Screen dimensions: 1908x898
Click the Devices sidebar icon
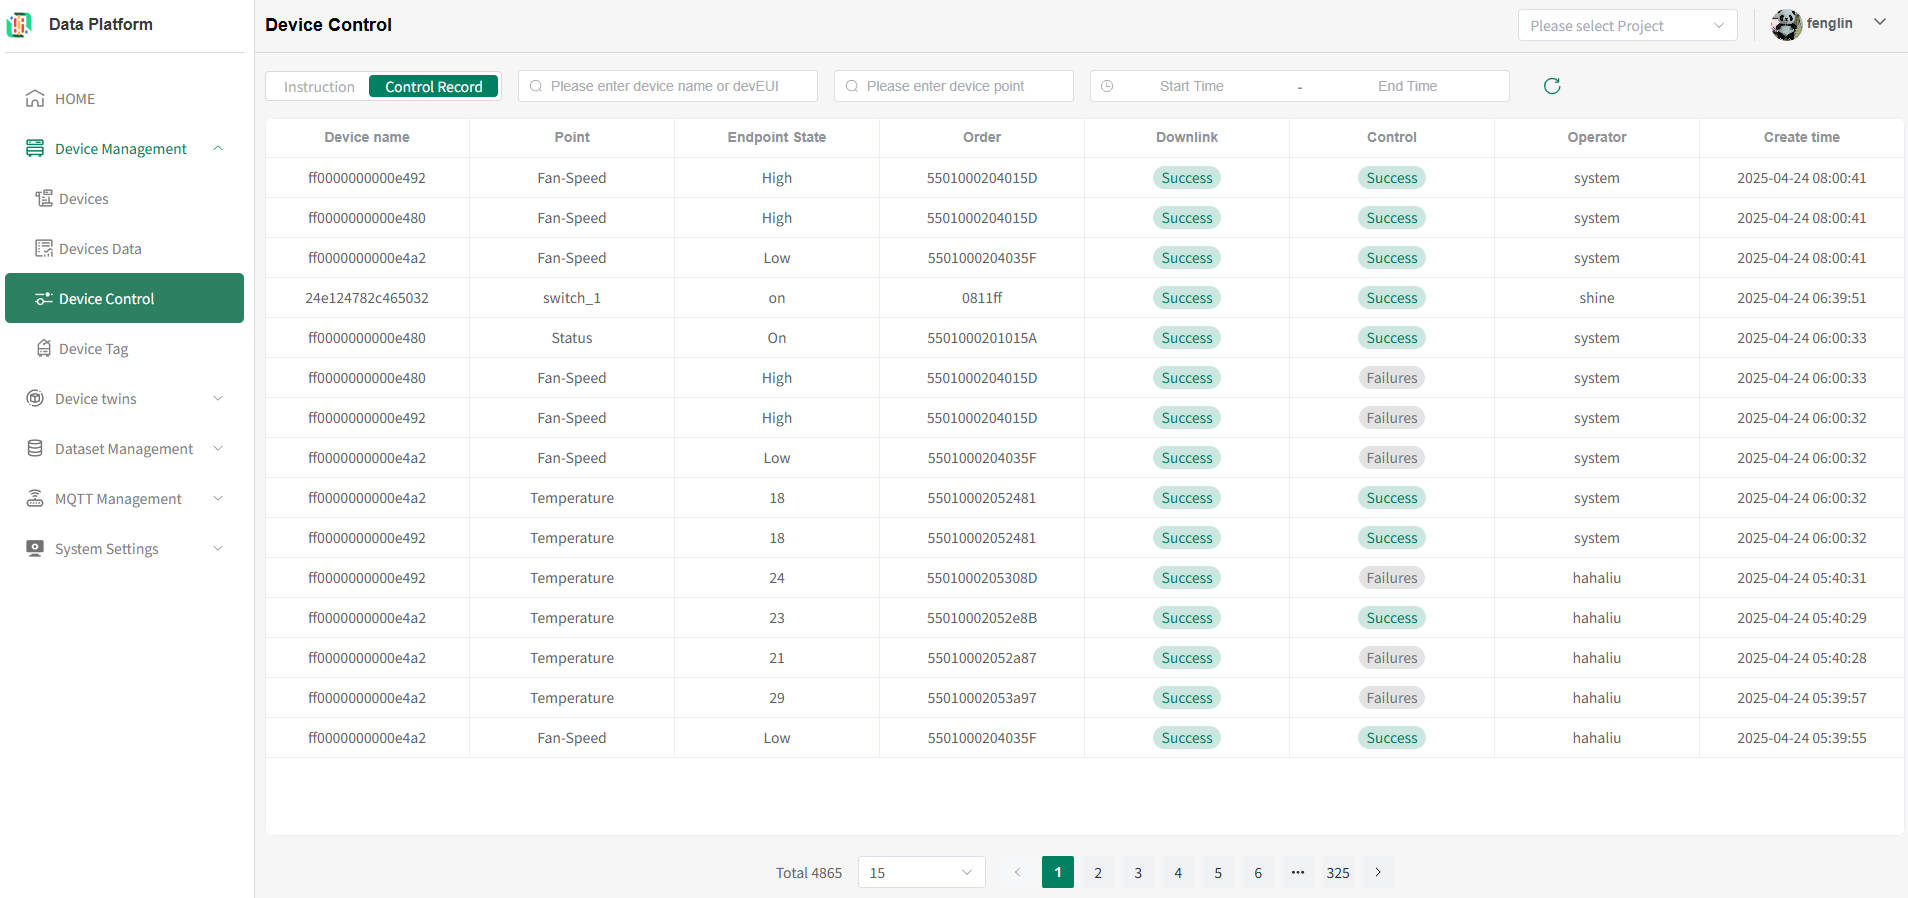point(44,198)
